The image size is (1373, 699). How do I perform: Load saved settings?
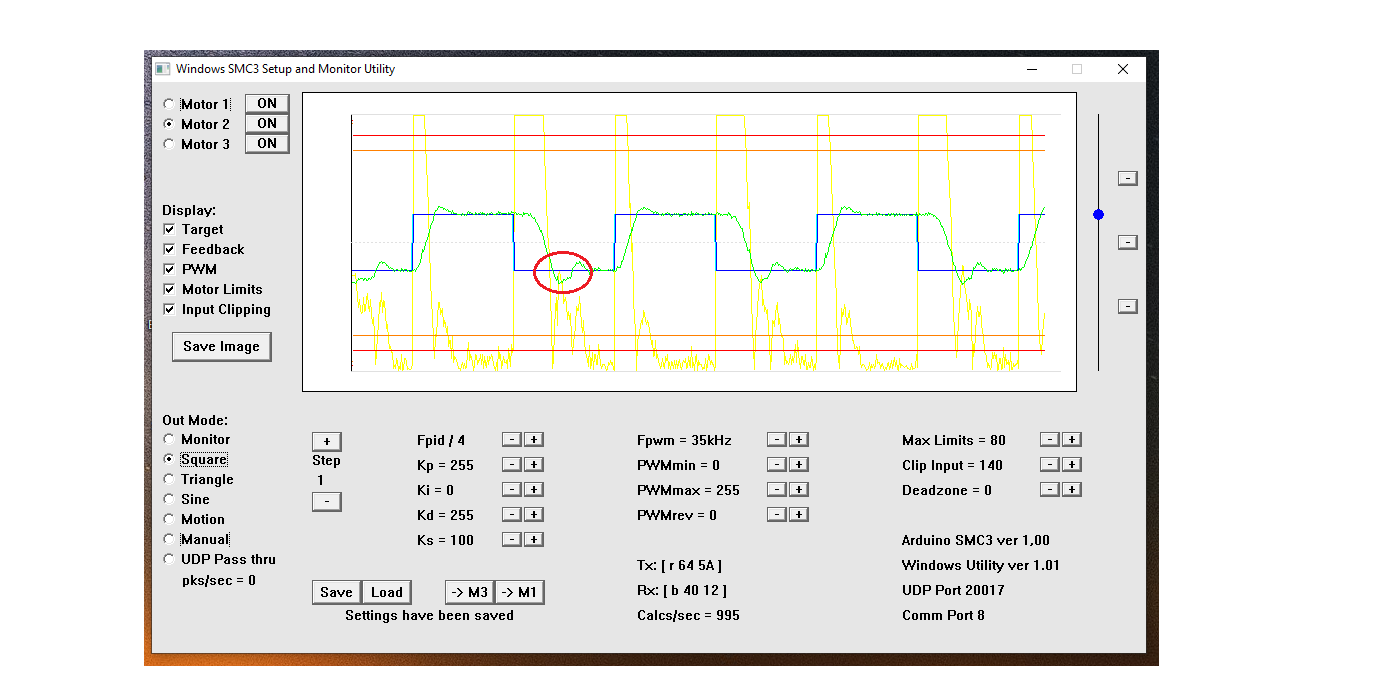pyautogui.click(x=386, y=592)
